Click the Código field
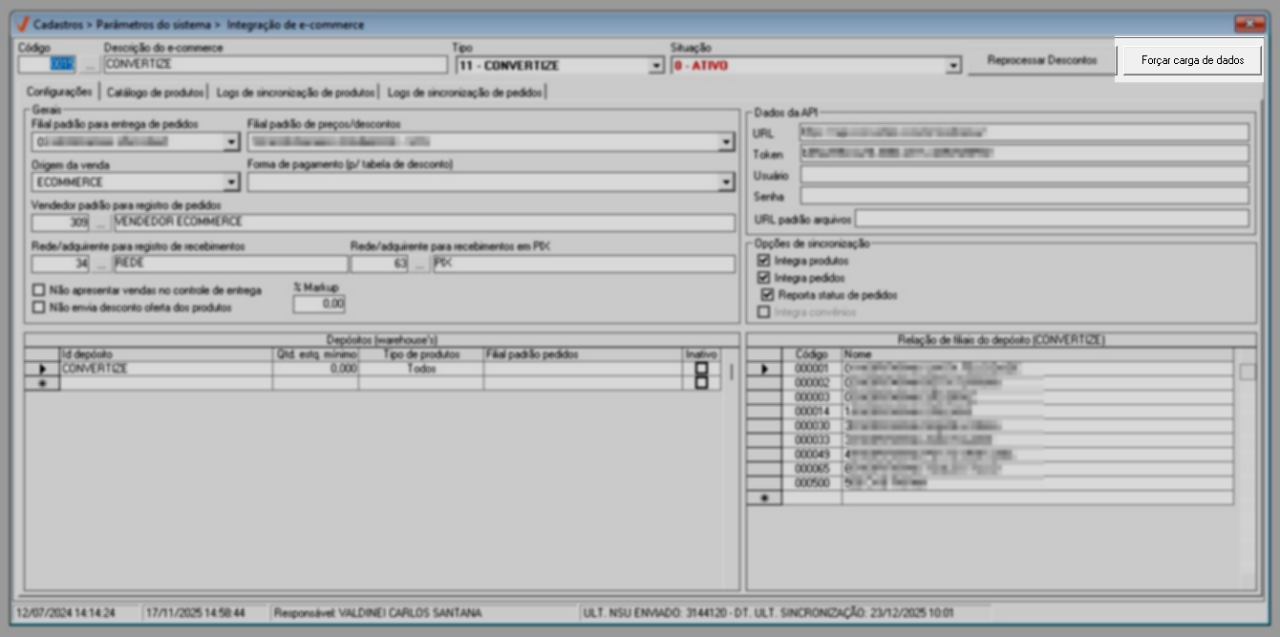This screenshot has width=1280, height=637. (48, 66)
